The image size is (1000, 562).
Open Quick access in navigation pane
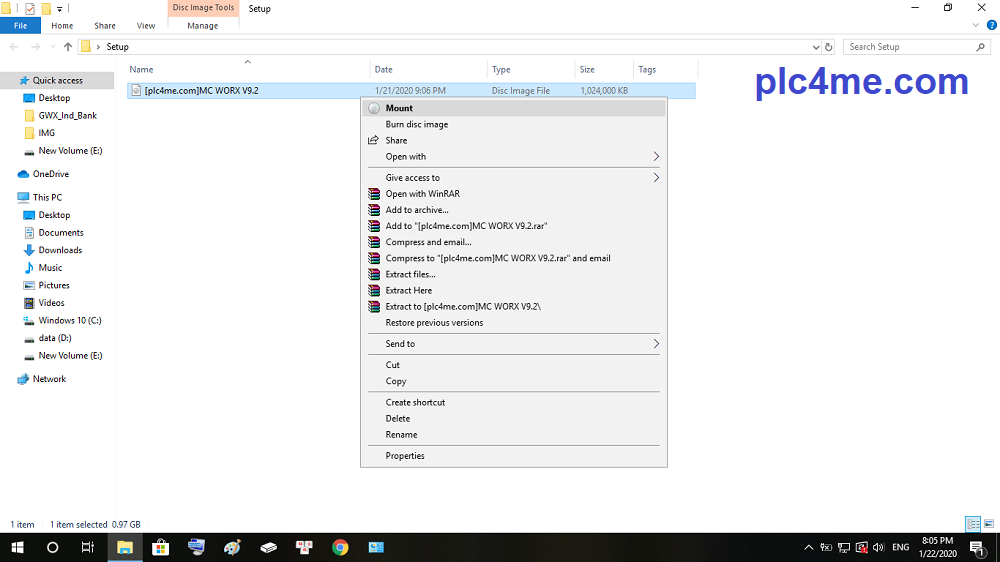57,80
